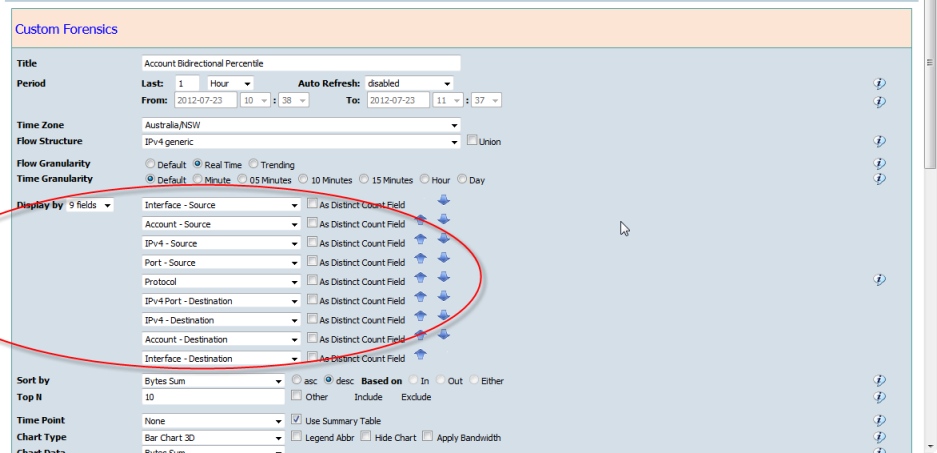Click the Exclude link
The height and width of the screenshot is (453, 937).
[x=416, y=397]
